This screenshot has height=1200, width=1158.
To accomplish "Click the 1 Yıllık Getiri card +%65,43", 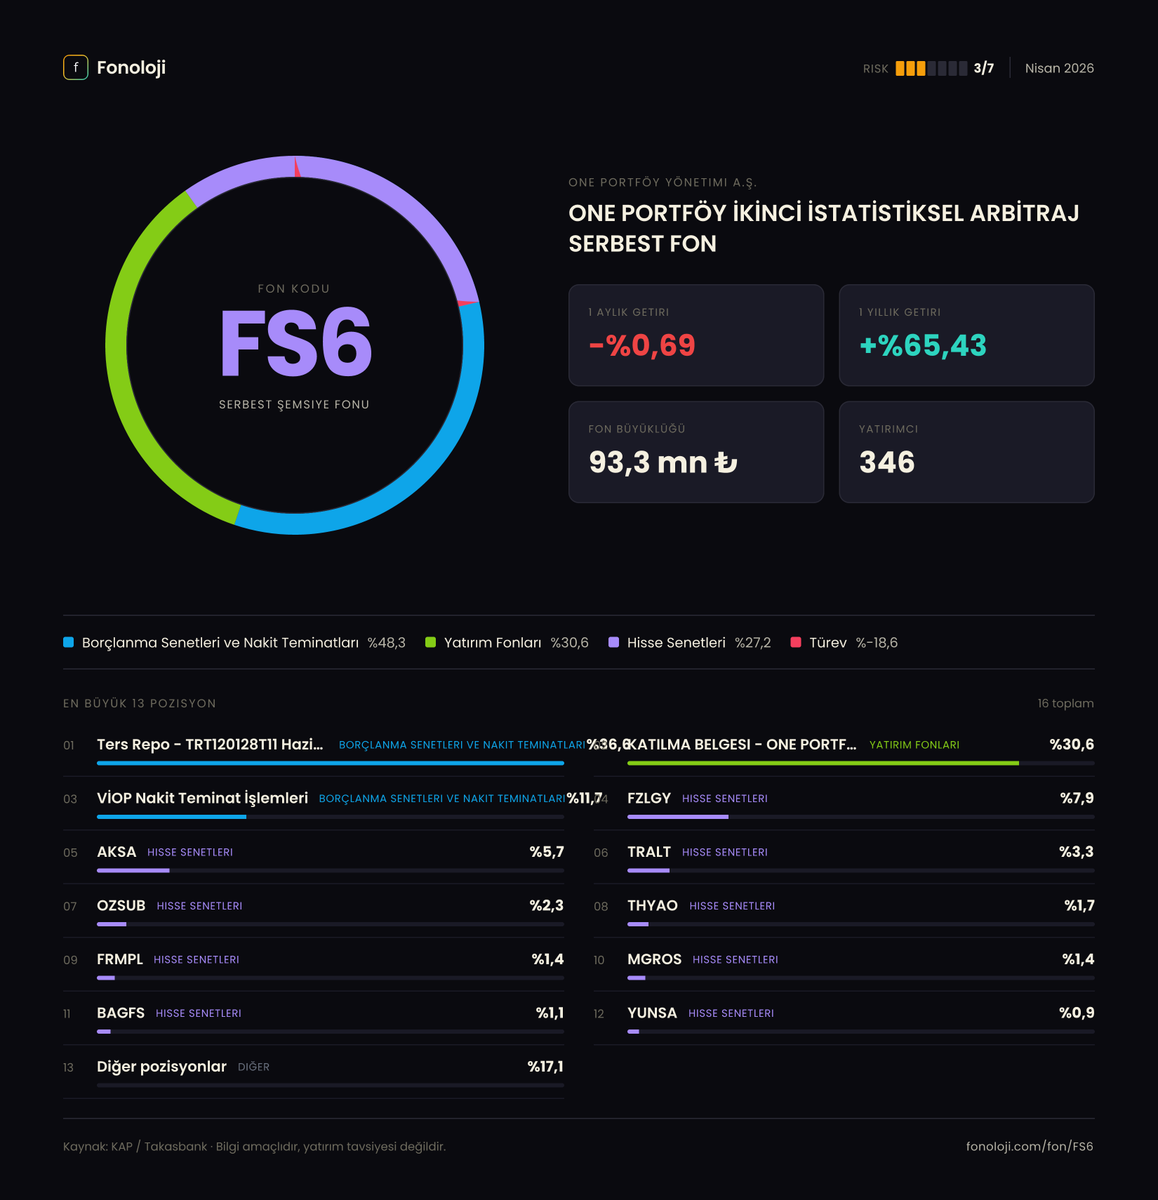I will click(x=966, y=335).
